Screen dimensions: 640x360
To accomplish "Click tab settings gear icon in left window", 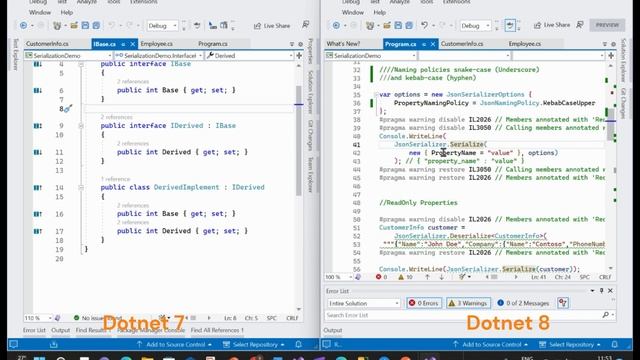I will 300,44.
